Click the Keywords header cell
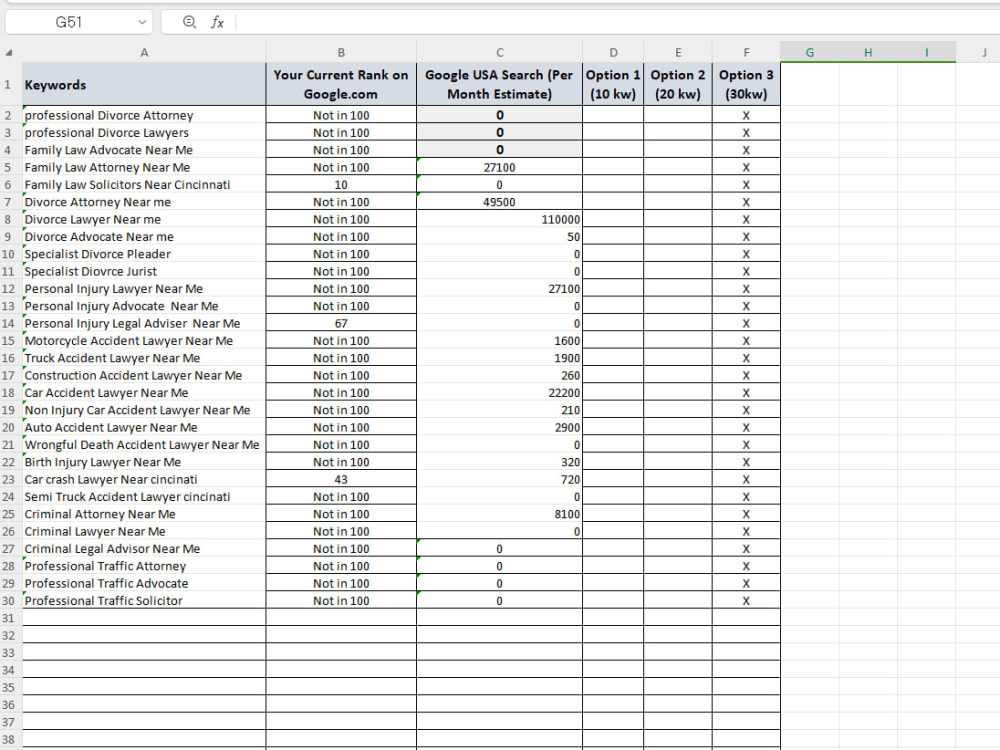The width and height of the screenshot is (1000, 750). pos(144,84)
